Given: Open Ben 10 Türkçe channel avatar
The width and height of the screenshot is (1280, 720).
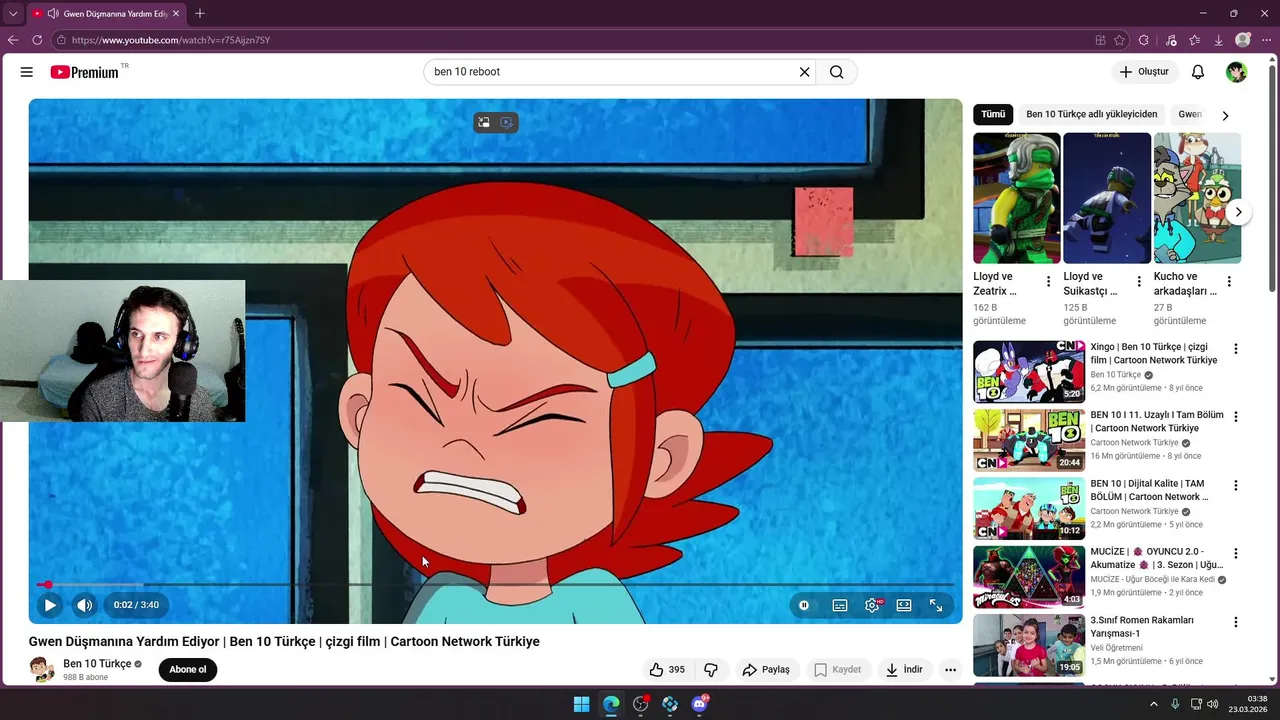Looking at the screenshot, I should (x=42, y=670).
